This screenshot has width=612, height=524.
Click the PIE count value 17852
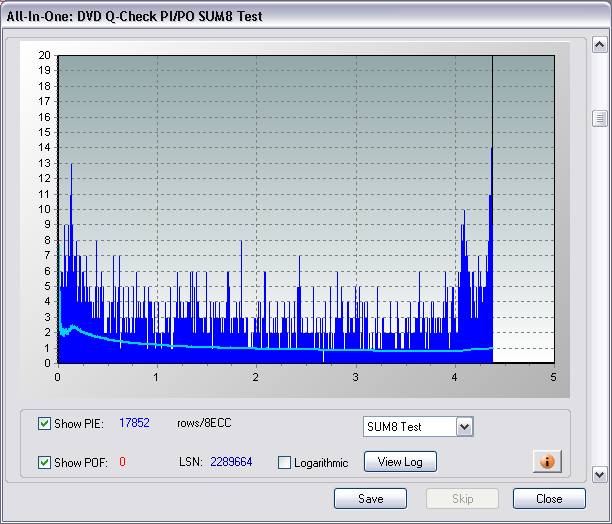click(134, 423)
